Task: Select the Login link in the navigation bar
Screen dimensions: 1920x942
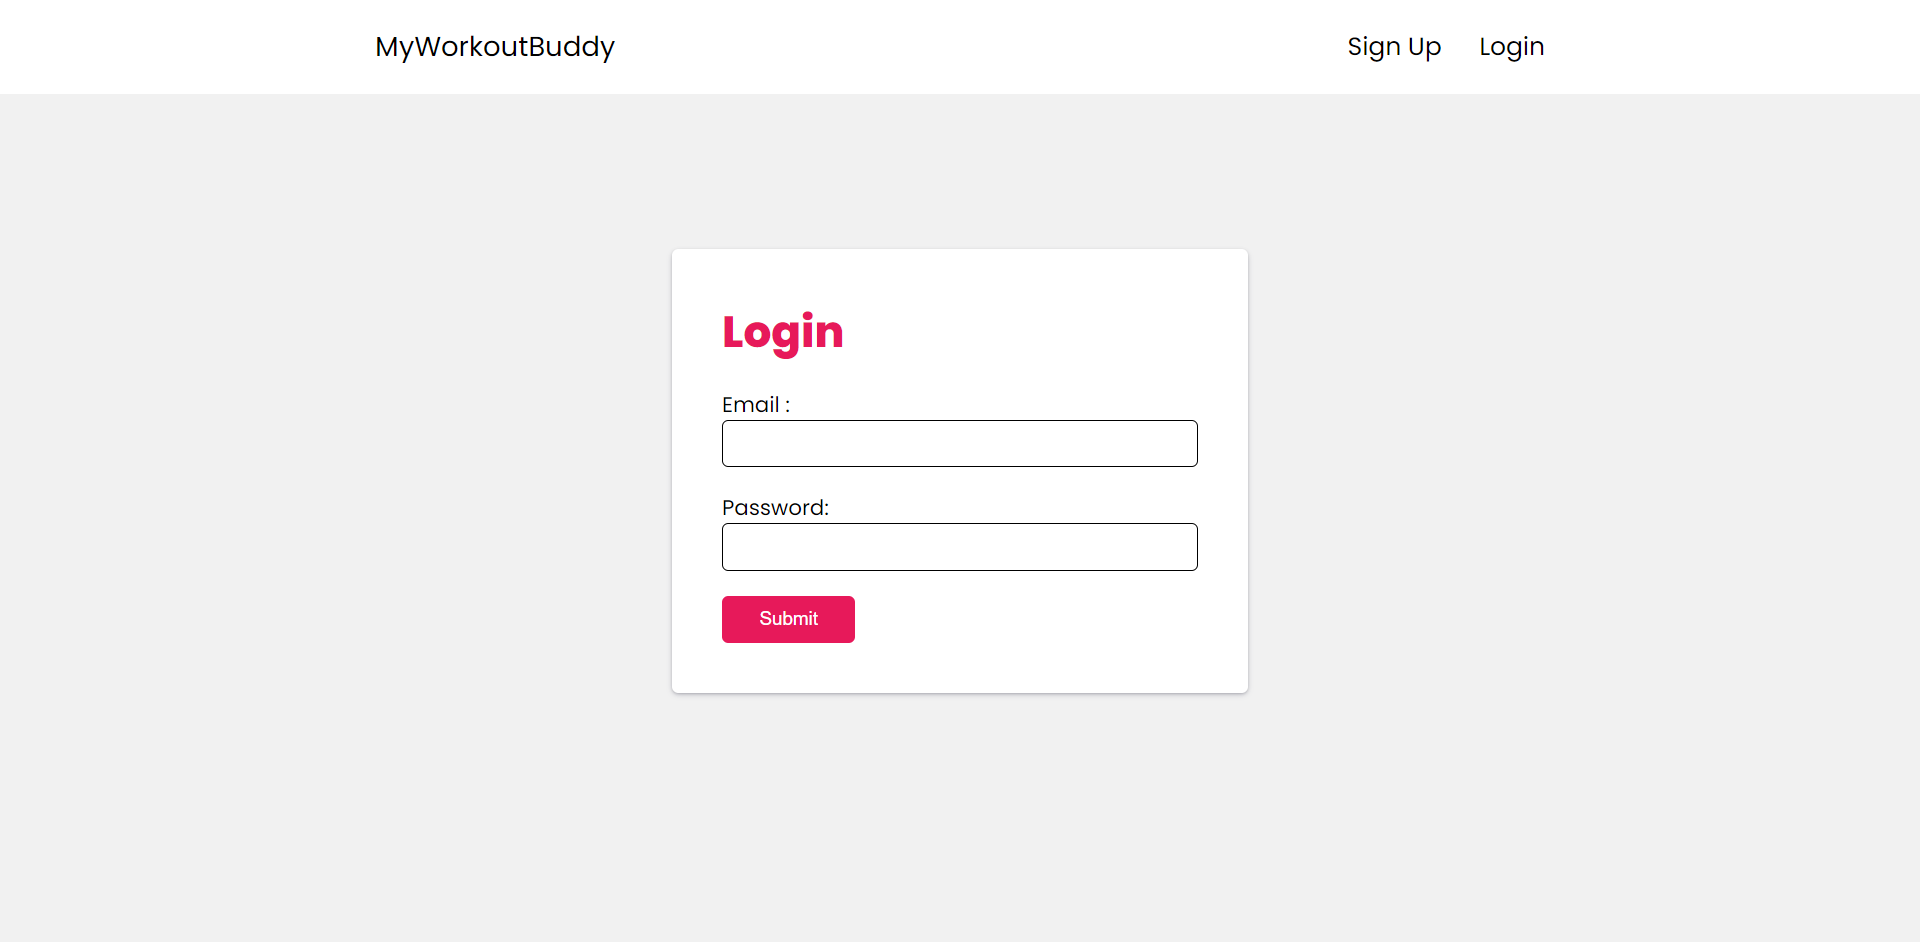Action: point(1511,46)
